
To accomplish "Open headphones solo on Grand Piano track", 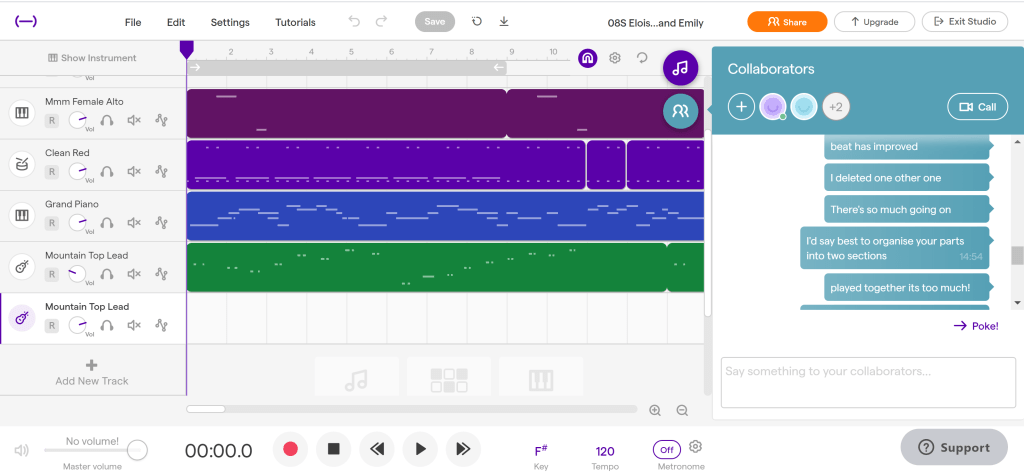I will (x=106, y=223).
